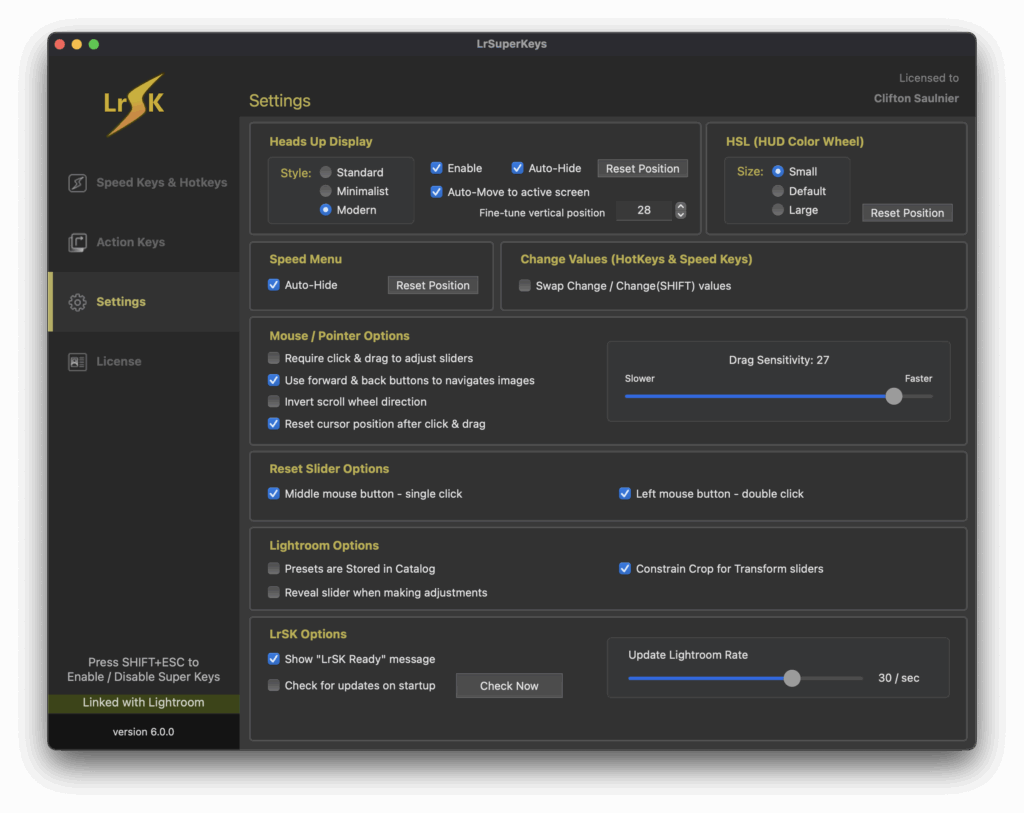The image size is (1024, 813).
Task: Click the License card icon in sidebar
Action: point(78,361)
